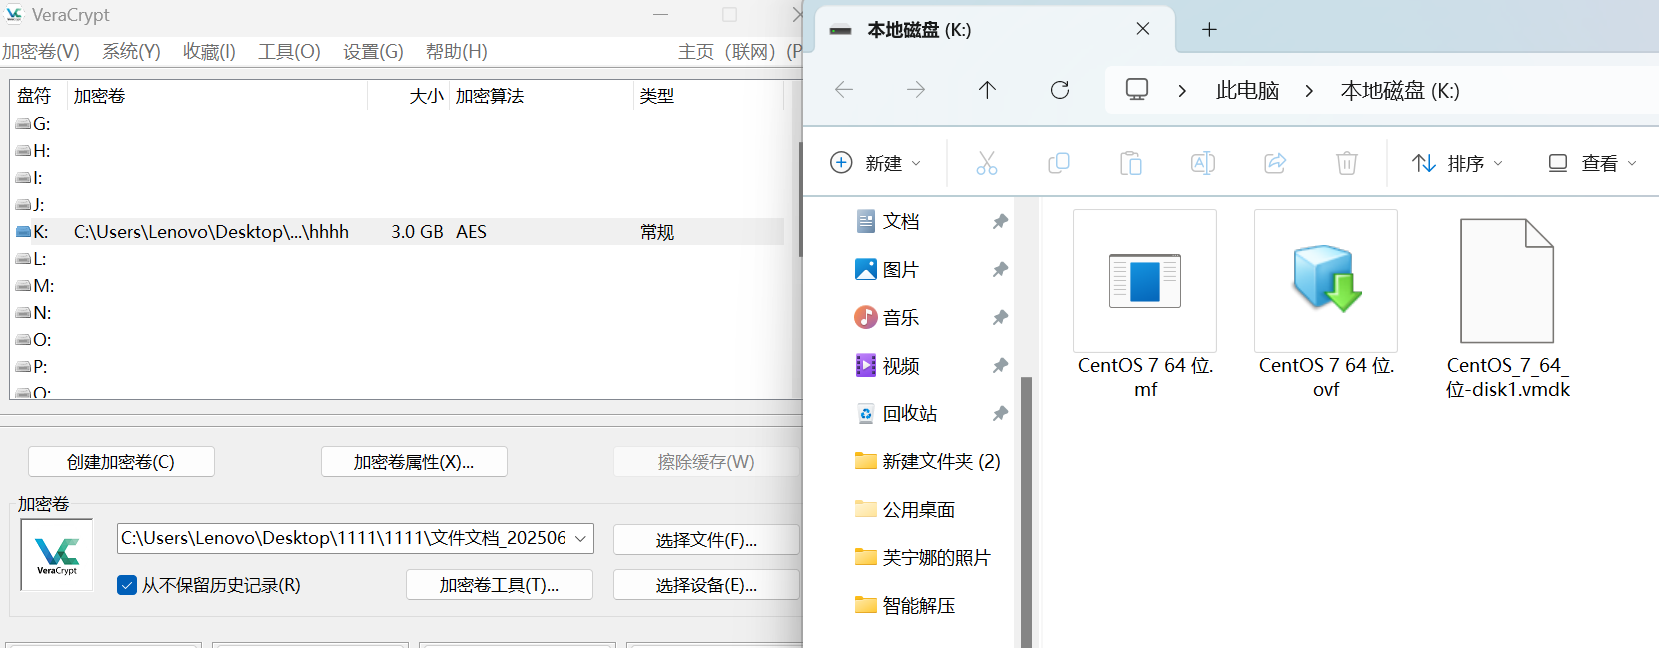Screen dimensions: 1659x648
Task: Click the Share icon in Explorer toolbar
Action: click(1275, 163)
